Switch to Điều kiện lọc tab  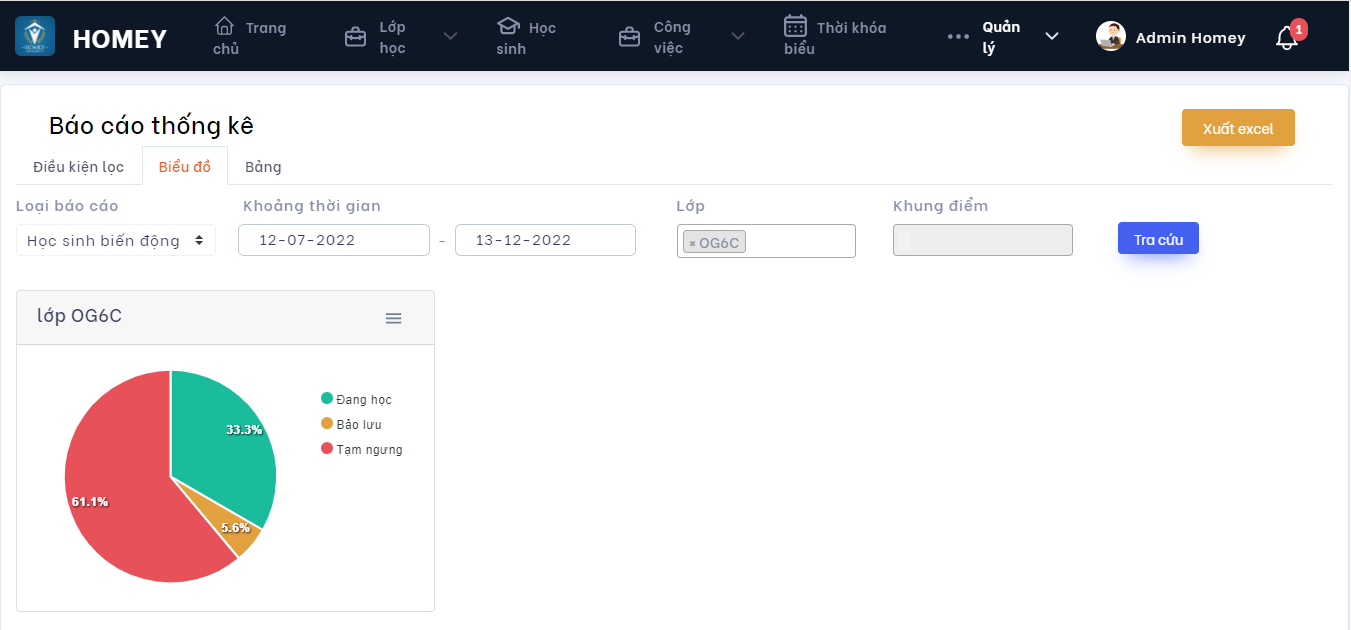(x=79, y=167)
